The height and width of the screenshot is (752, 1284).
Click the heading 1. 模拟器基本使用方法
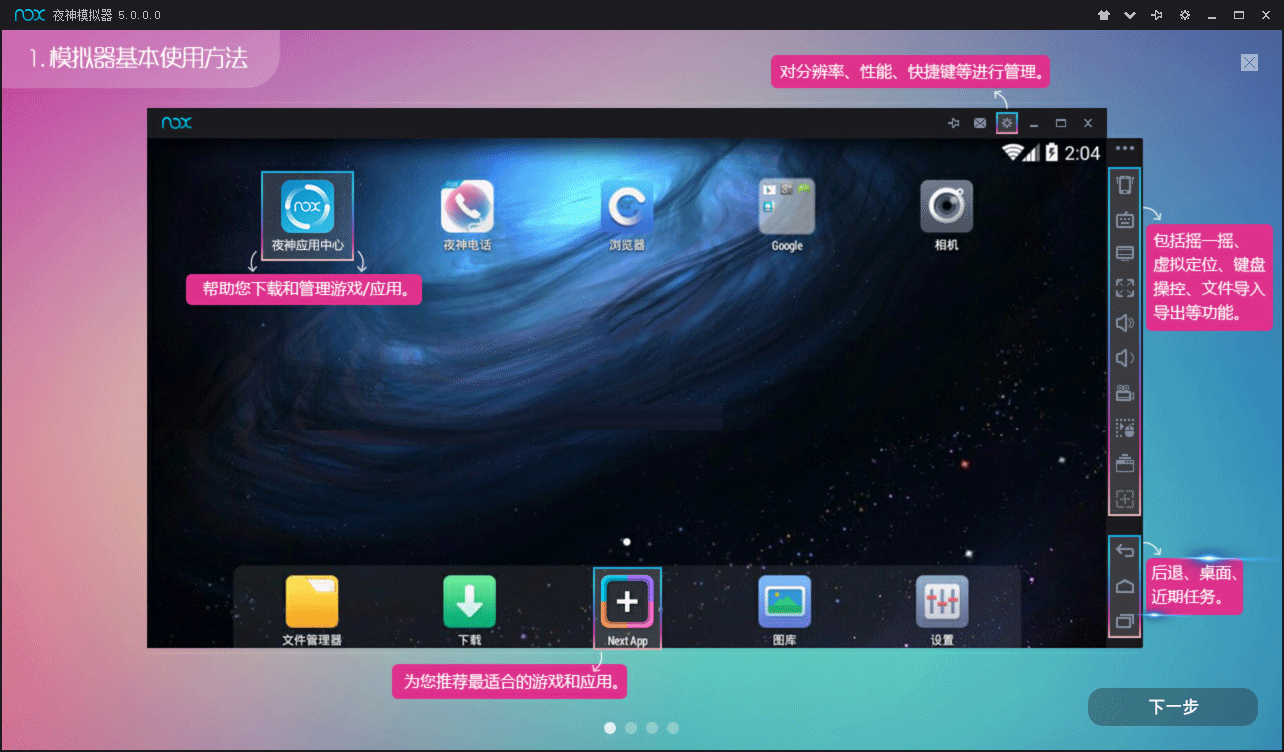pyautogui.click(x=138, y=58)
